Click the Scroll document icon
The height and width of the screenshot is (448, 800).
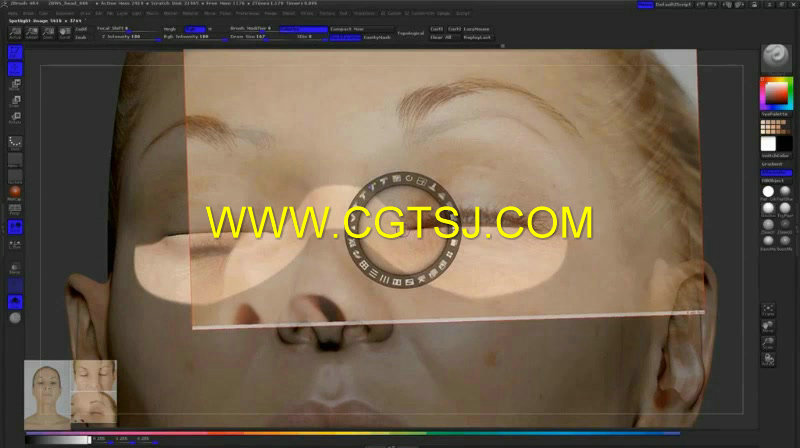click(64, 34)
